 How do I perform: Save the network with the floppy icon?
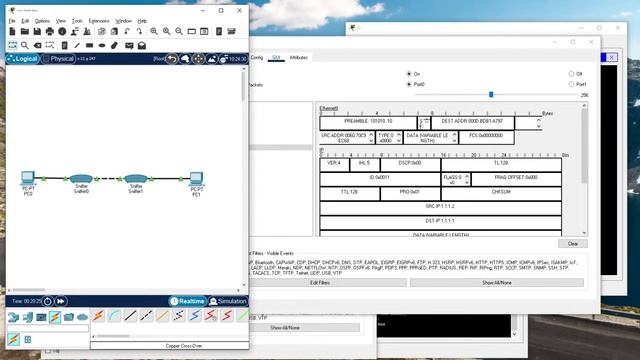[37, 31]
